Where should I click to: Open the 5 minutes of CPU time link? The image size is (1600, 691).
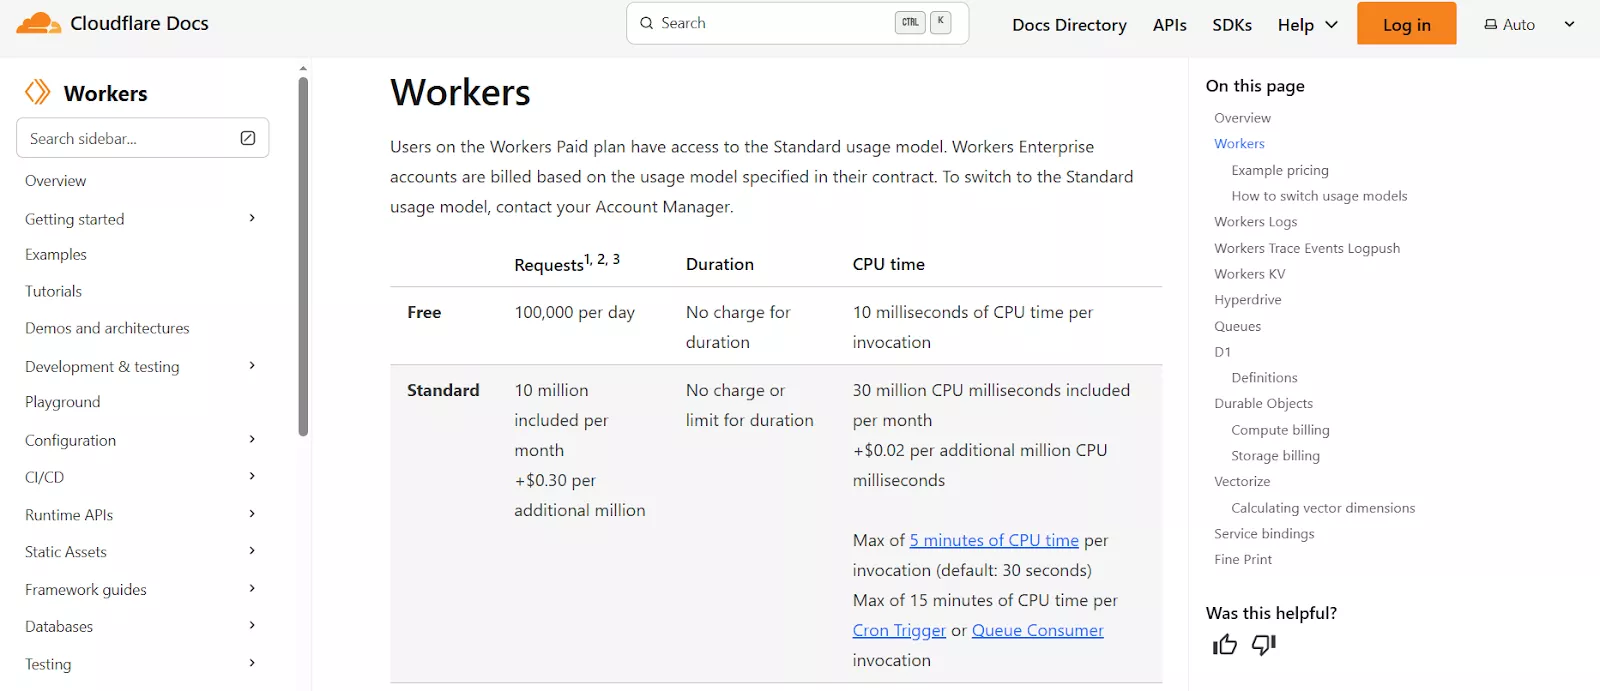(994, 540)
